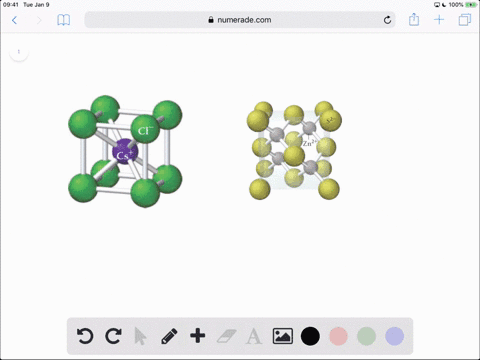Choose the black color swatch
Viewport: 480px width, 360px height.
point(310,336)
